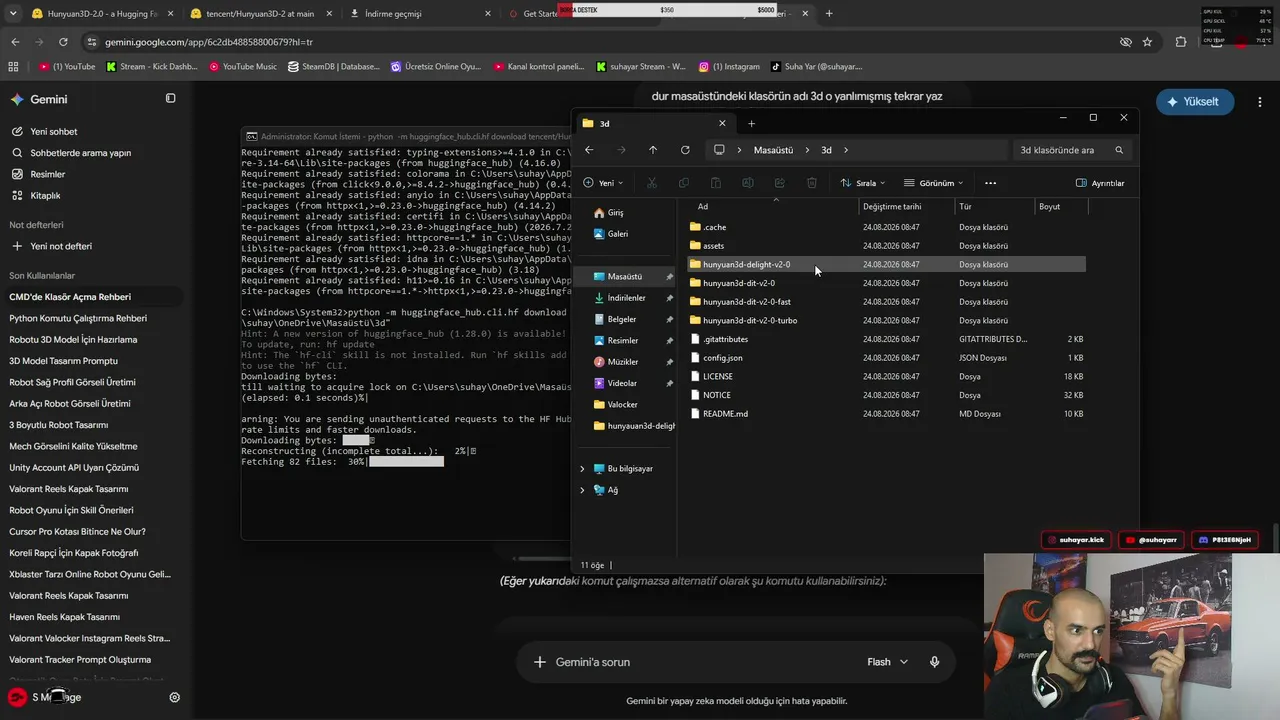The image size is (1280, 720).
Task: Expand the chevron before Masaüstü in address bar
Action: pyautogui.click(x=740, y=150)
